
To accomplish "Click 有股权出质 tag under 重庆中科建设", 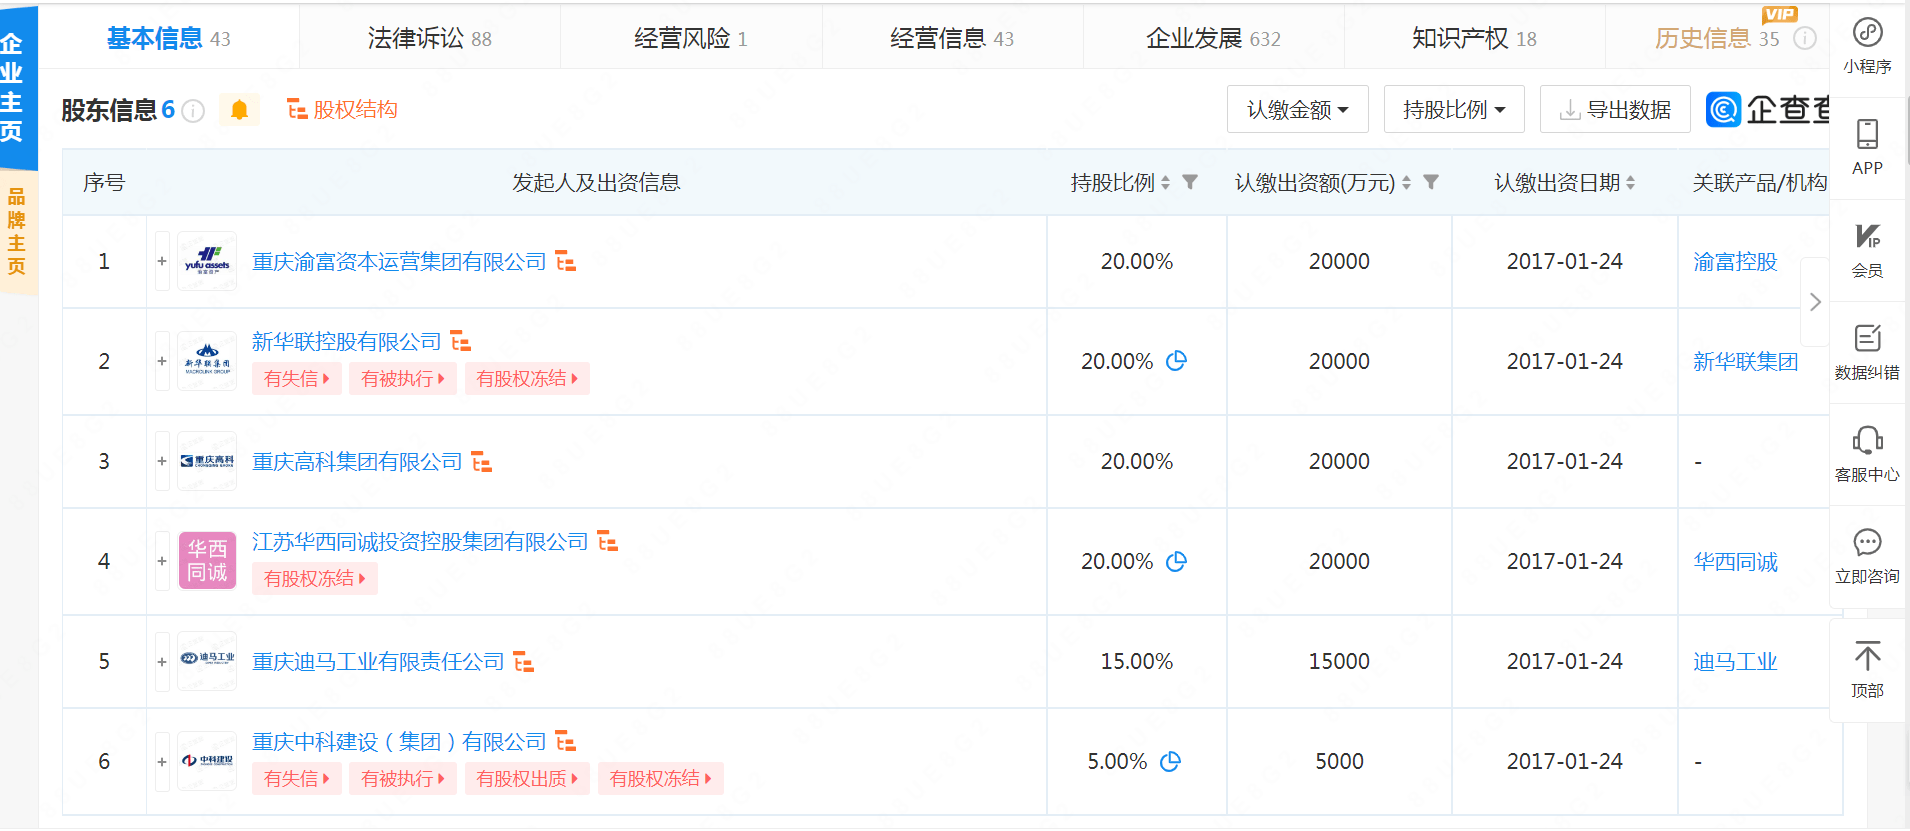I will tap(527, 779).
